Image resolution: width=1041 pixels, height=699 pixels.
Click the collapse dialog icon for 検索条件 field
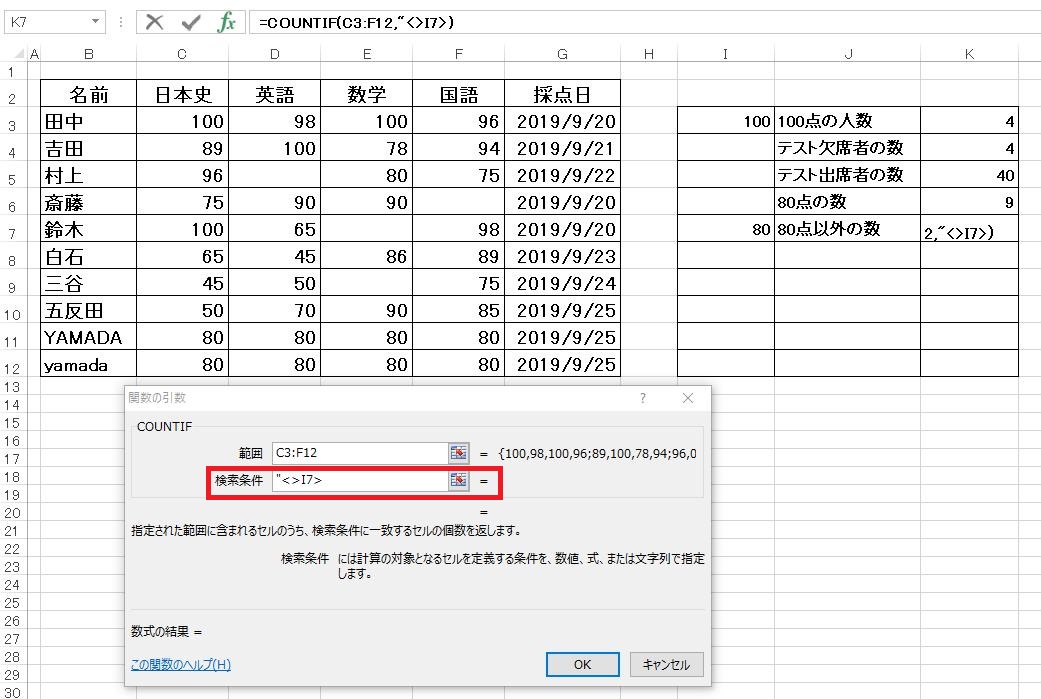click(458, 481)
